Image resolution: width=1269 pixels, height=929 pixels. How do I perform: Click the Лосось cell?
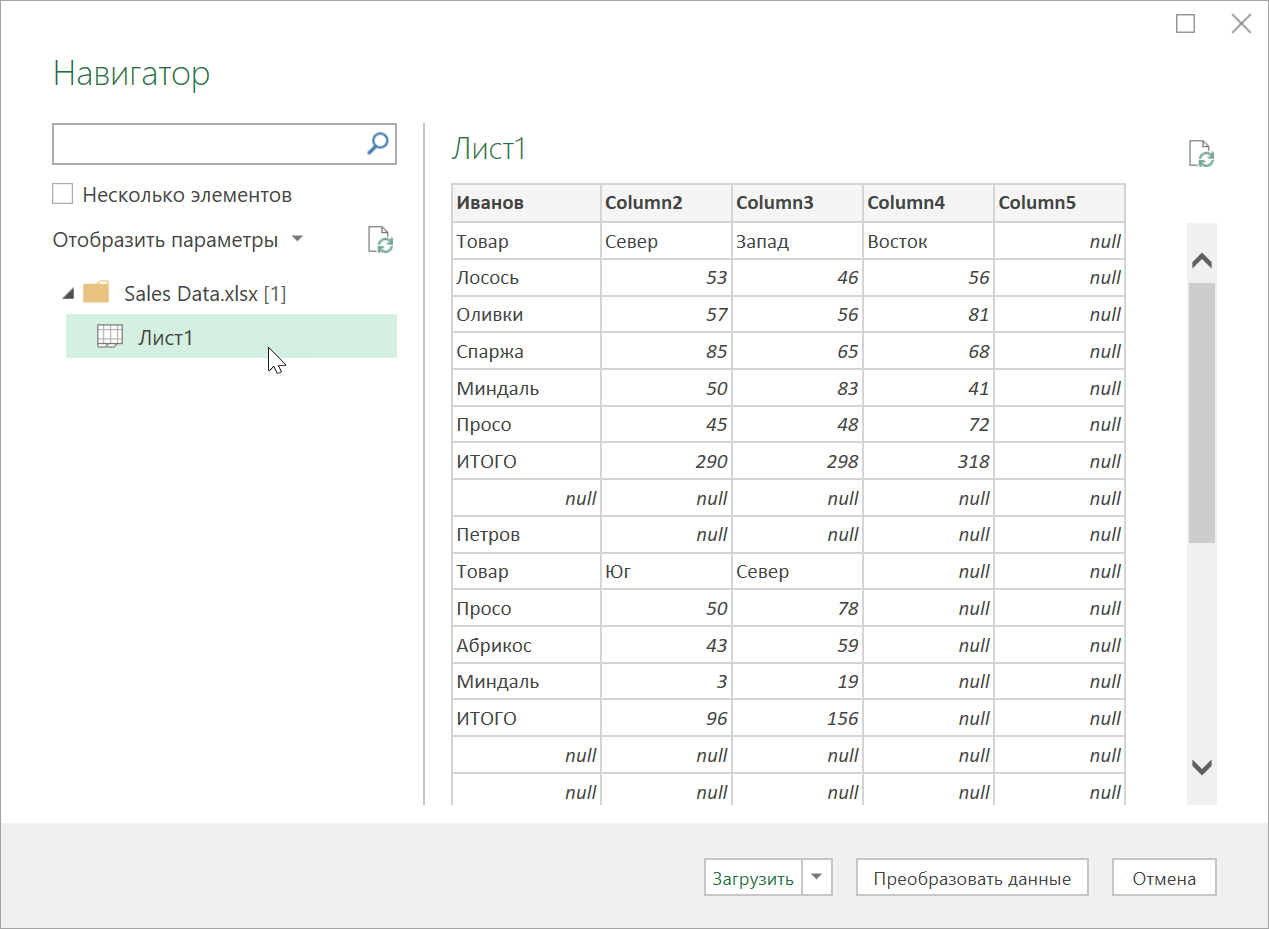click(526, 278)
